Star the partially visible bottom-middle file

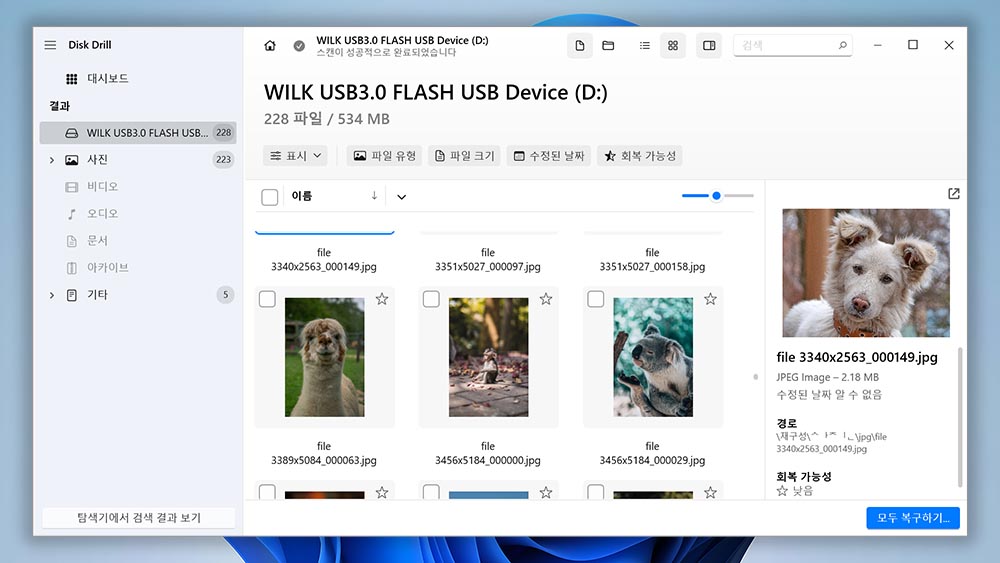point(546,492)
